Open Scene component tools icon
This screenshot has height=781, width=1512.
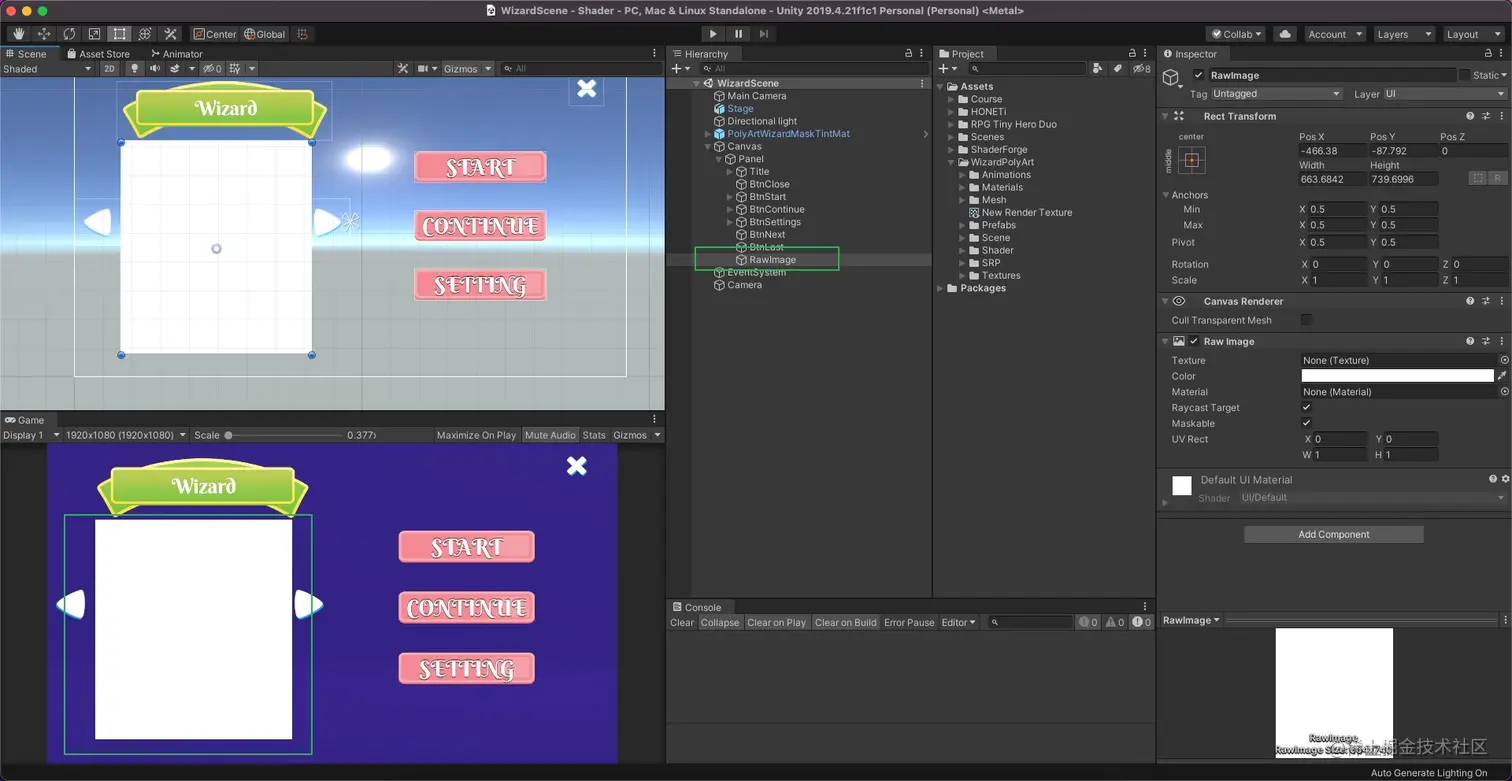pos(403,69)
